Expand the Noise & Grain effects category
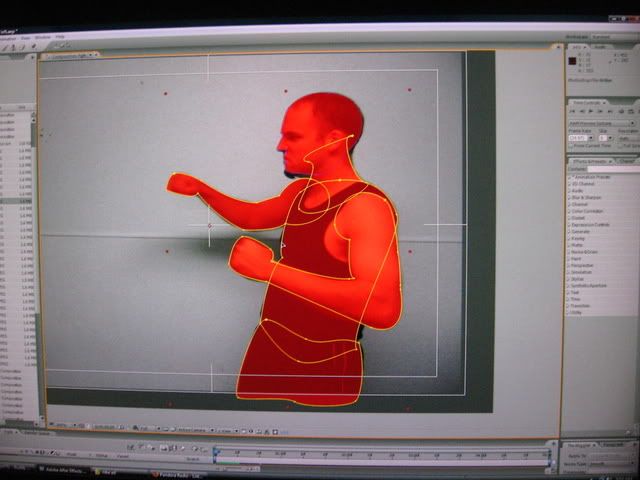The image size is (640, 480). click(569, 252)
